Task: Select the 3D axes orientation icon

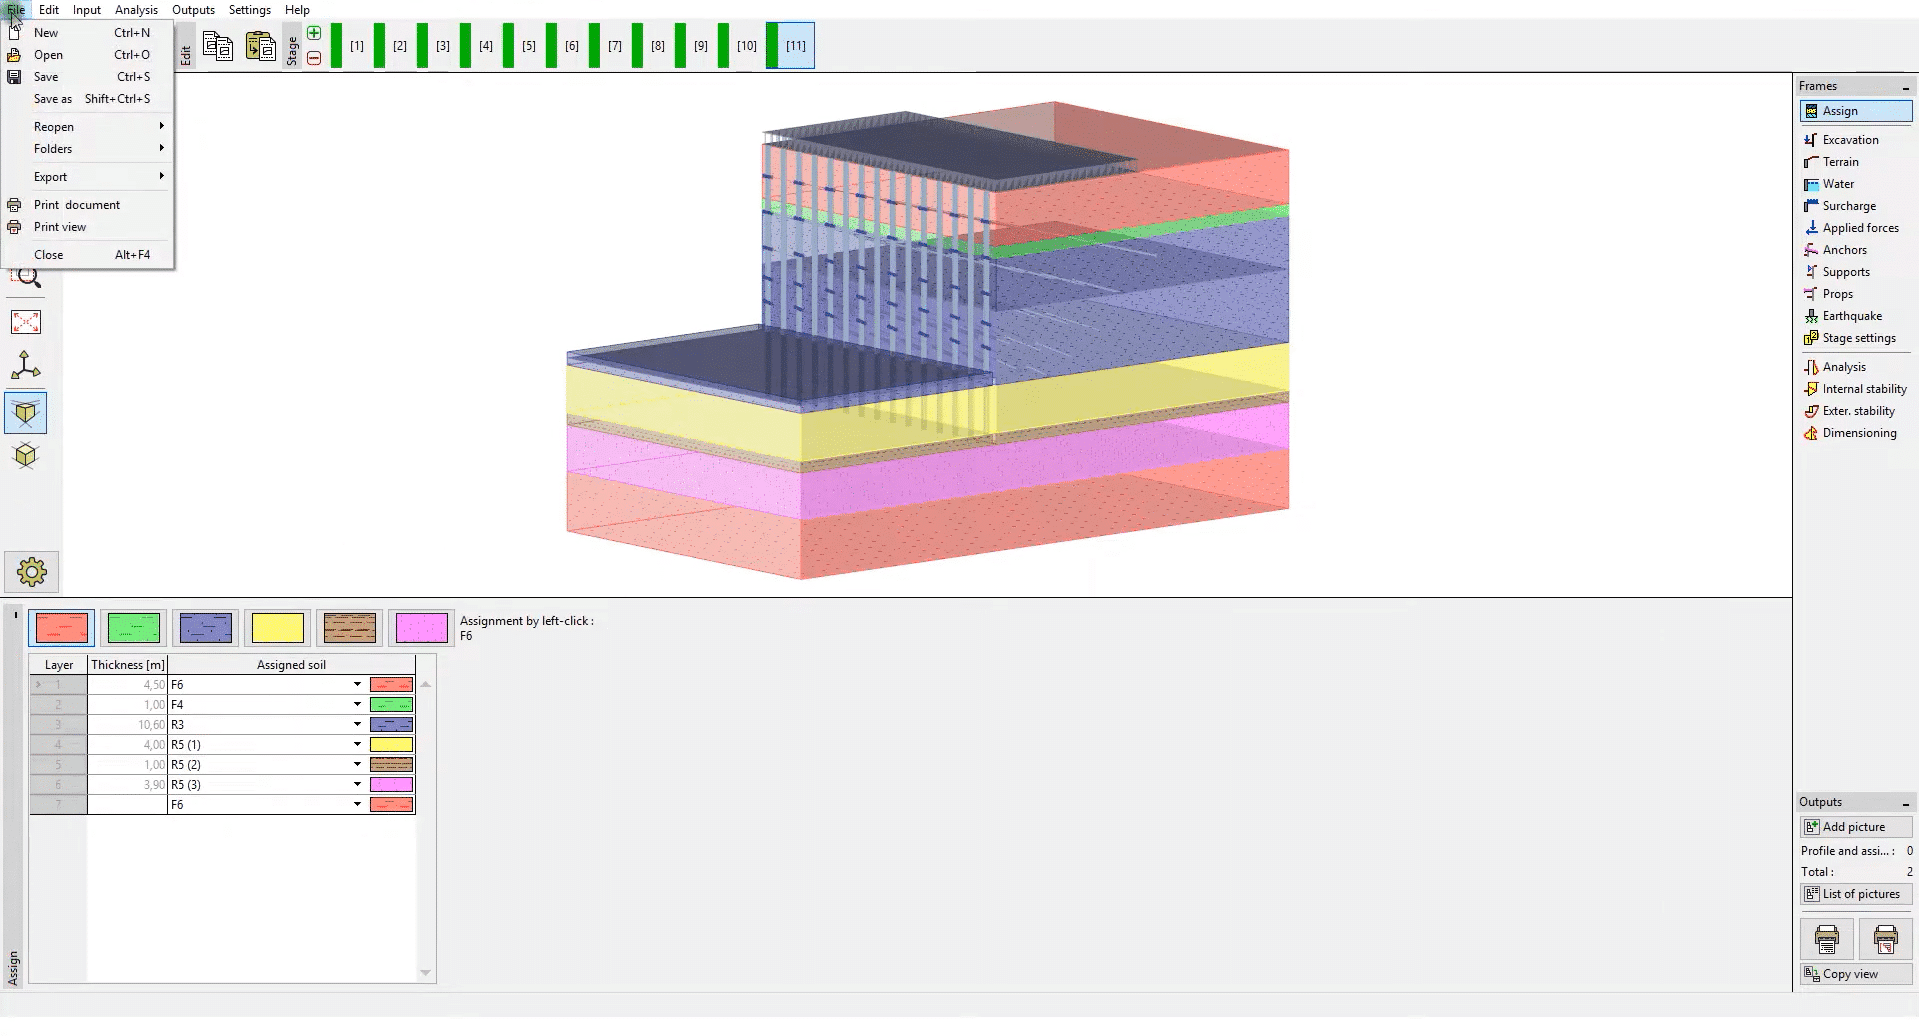Action: [26, 366]
